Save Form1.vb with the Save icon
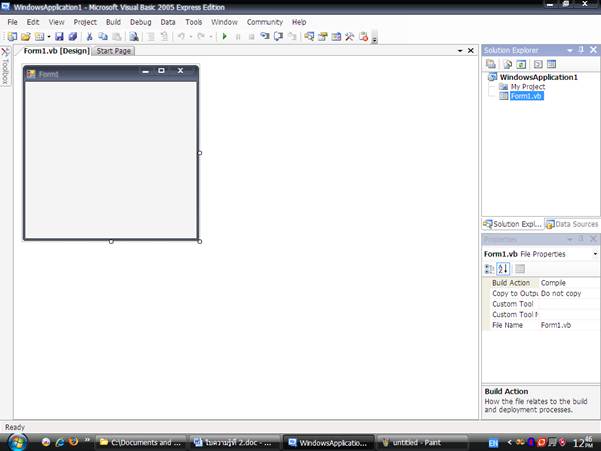 tap(59, 36)
